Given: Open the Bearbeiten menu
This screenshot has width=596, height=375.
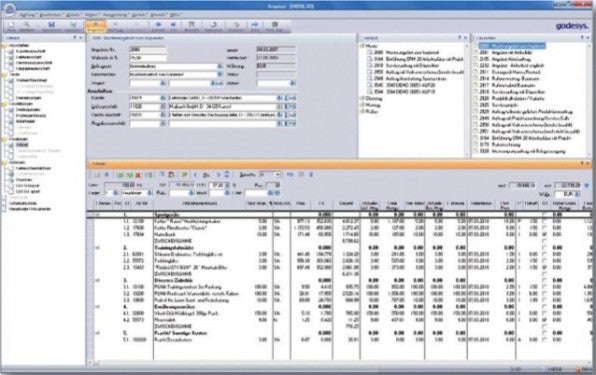Looking at the screenshot, I should [51, 15].
